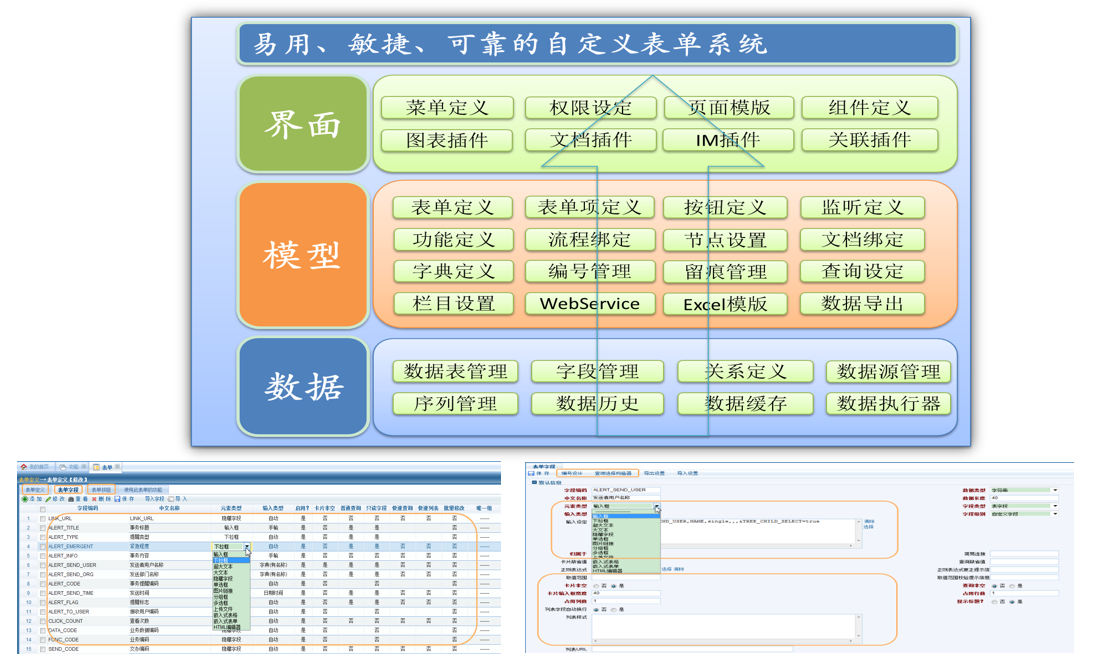Click the 数据长度 input field

coord(1025,498)
